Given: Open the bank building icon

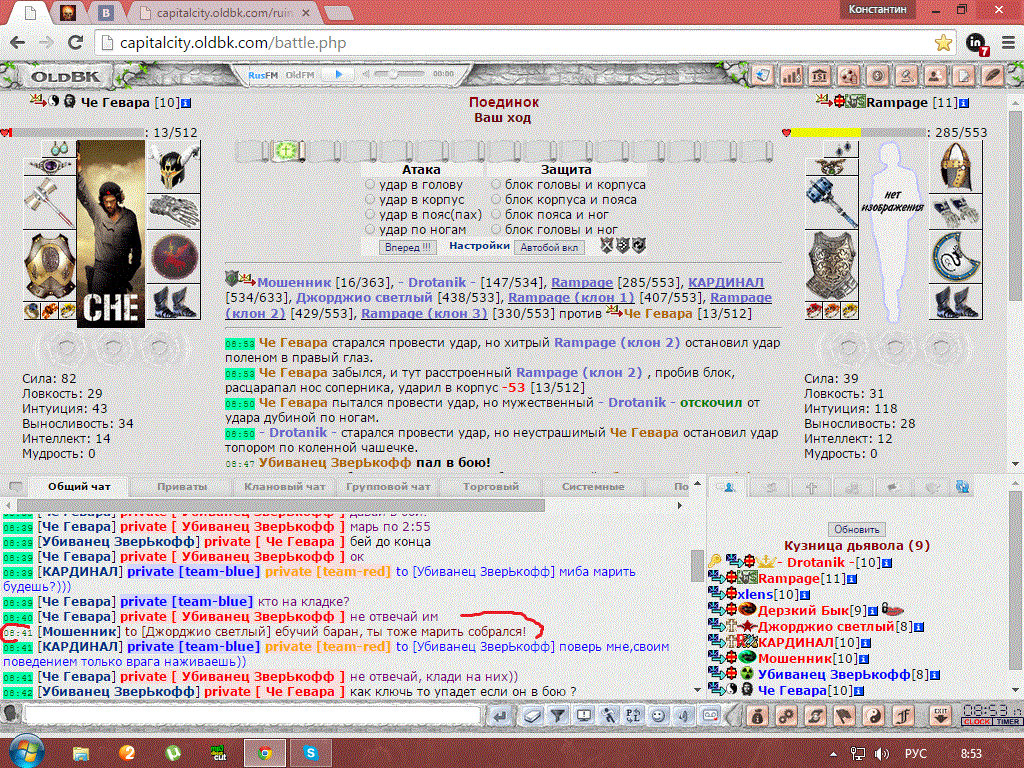Looking at the screenshot, I should [x=820, y=76].
